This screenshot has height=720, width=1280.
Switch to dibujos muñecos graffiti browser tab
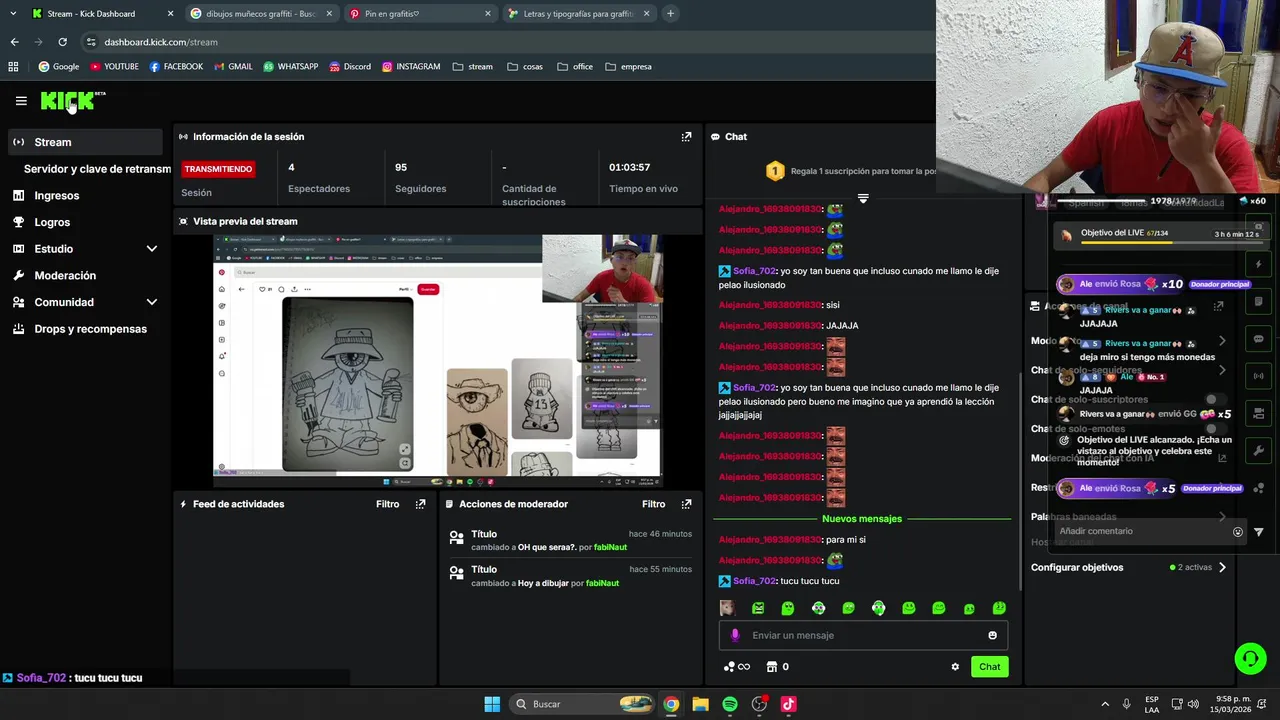point(260,14)
